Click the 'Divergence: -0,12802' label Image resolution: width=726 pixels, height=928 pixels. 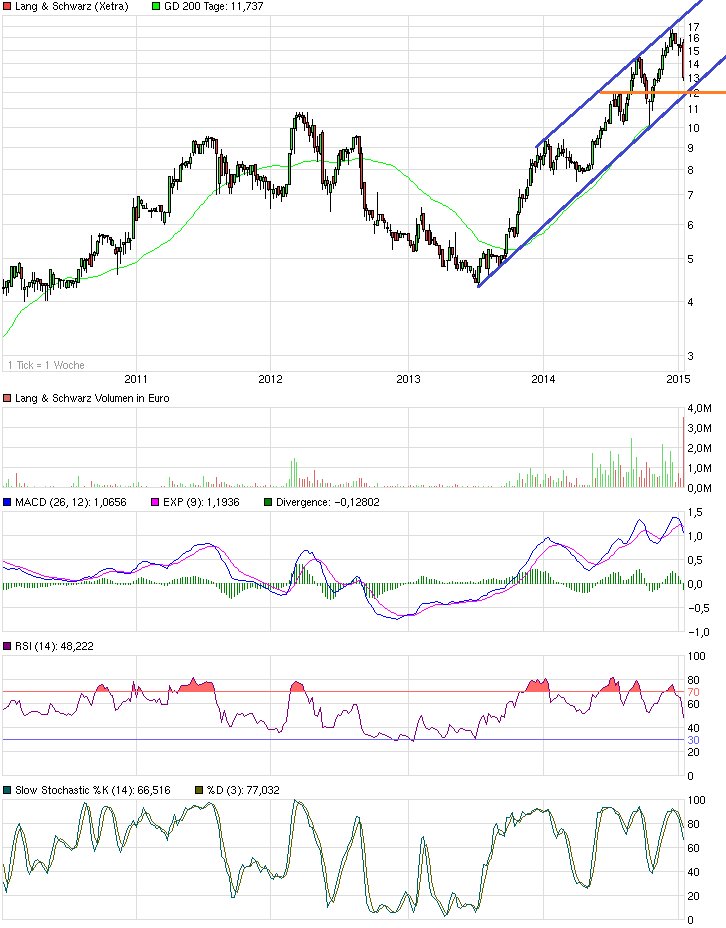pyautogui.click(x=328, y=502)
